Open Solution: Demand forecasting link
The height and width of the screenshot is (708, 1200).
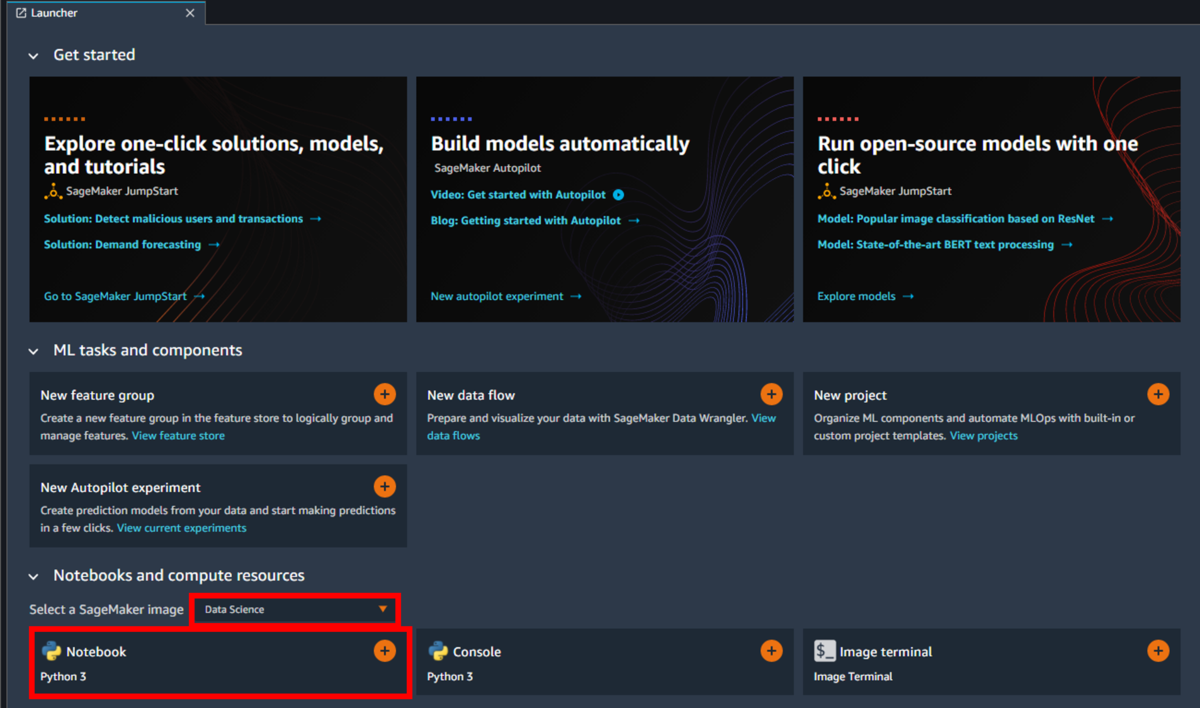point(131,244)
